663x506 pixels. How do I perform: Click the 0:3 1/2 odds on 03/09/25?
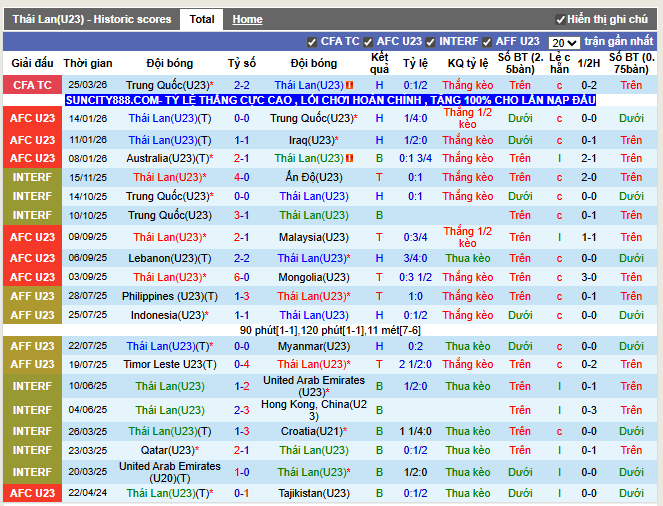(x=415, y=277)
